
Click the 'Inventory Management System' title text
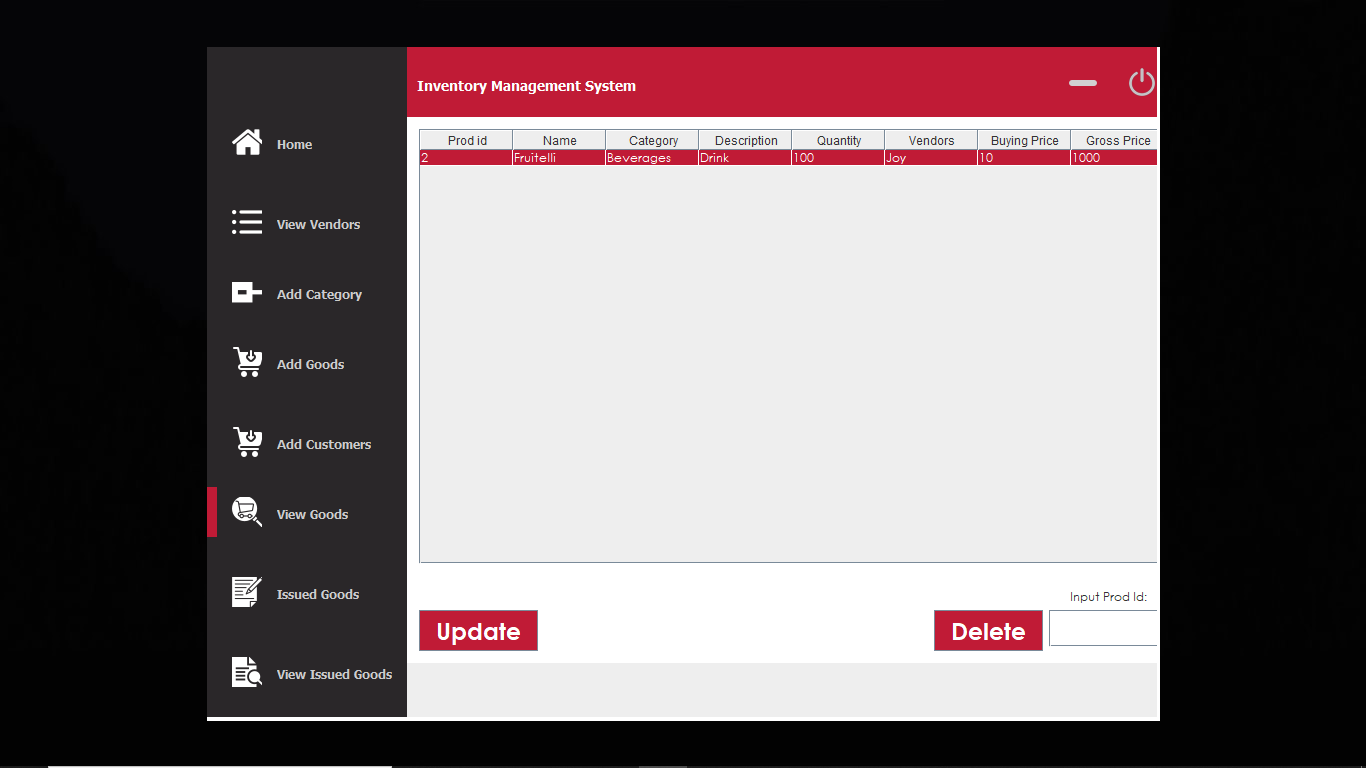(526, 86)
